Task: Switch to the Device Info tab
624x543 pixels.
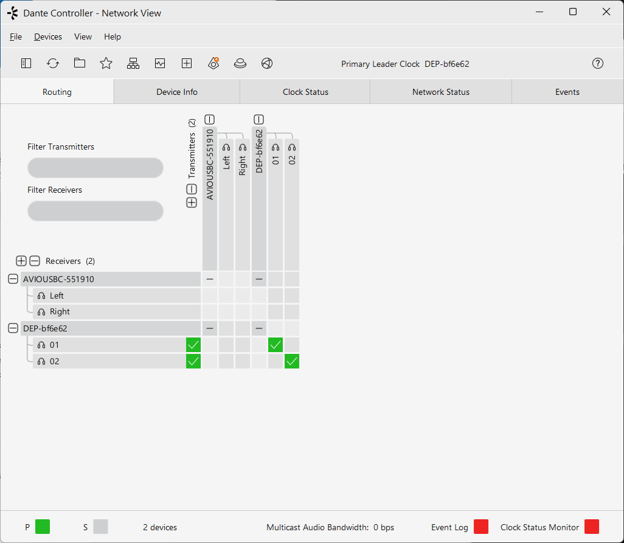Action: 177,92
